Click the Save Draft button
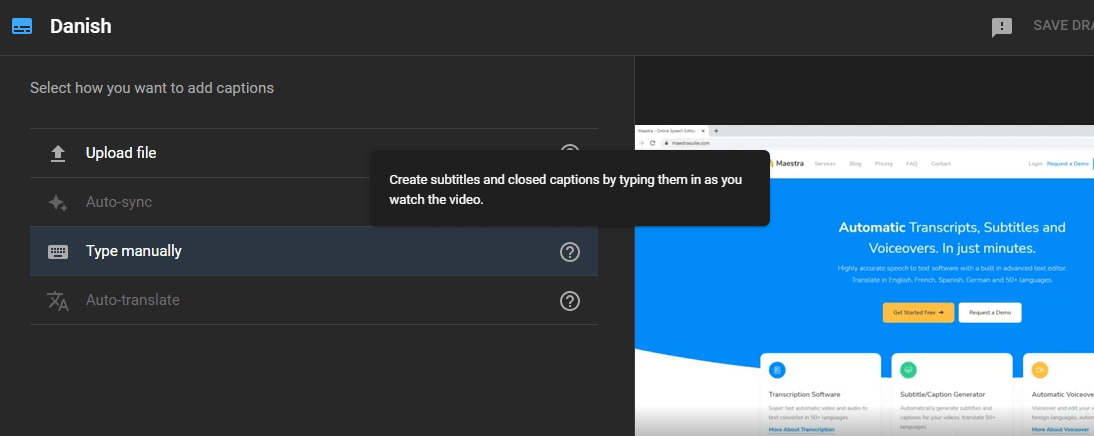This screenshot has height=436, width=1094. pos(1063,26)
